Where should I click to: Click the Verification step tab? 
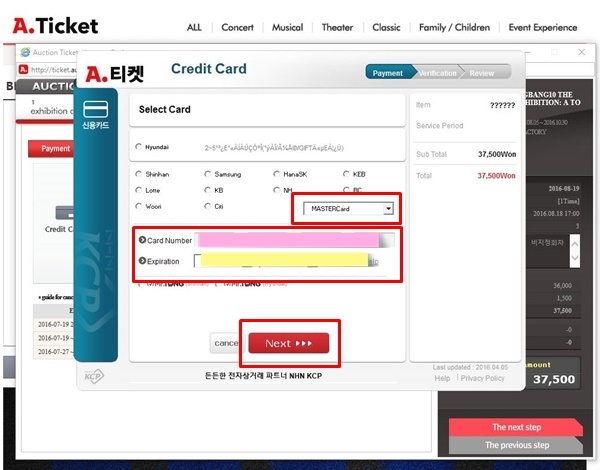[x=437, y=73]
